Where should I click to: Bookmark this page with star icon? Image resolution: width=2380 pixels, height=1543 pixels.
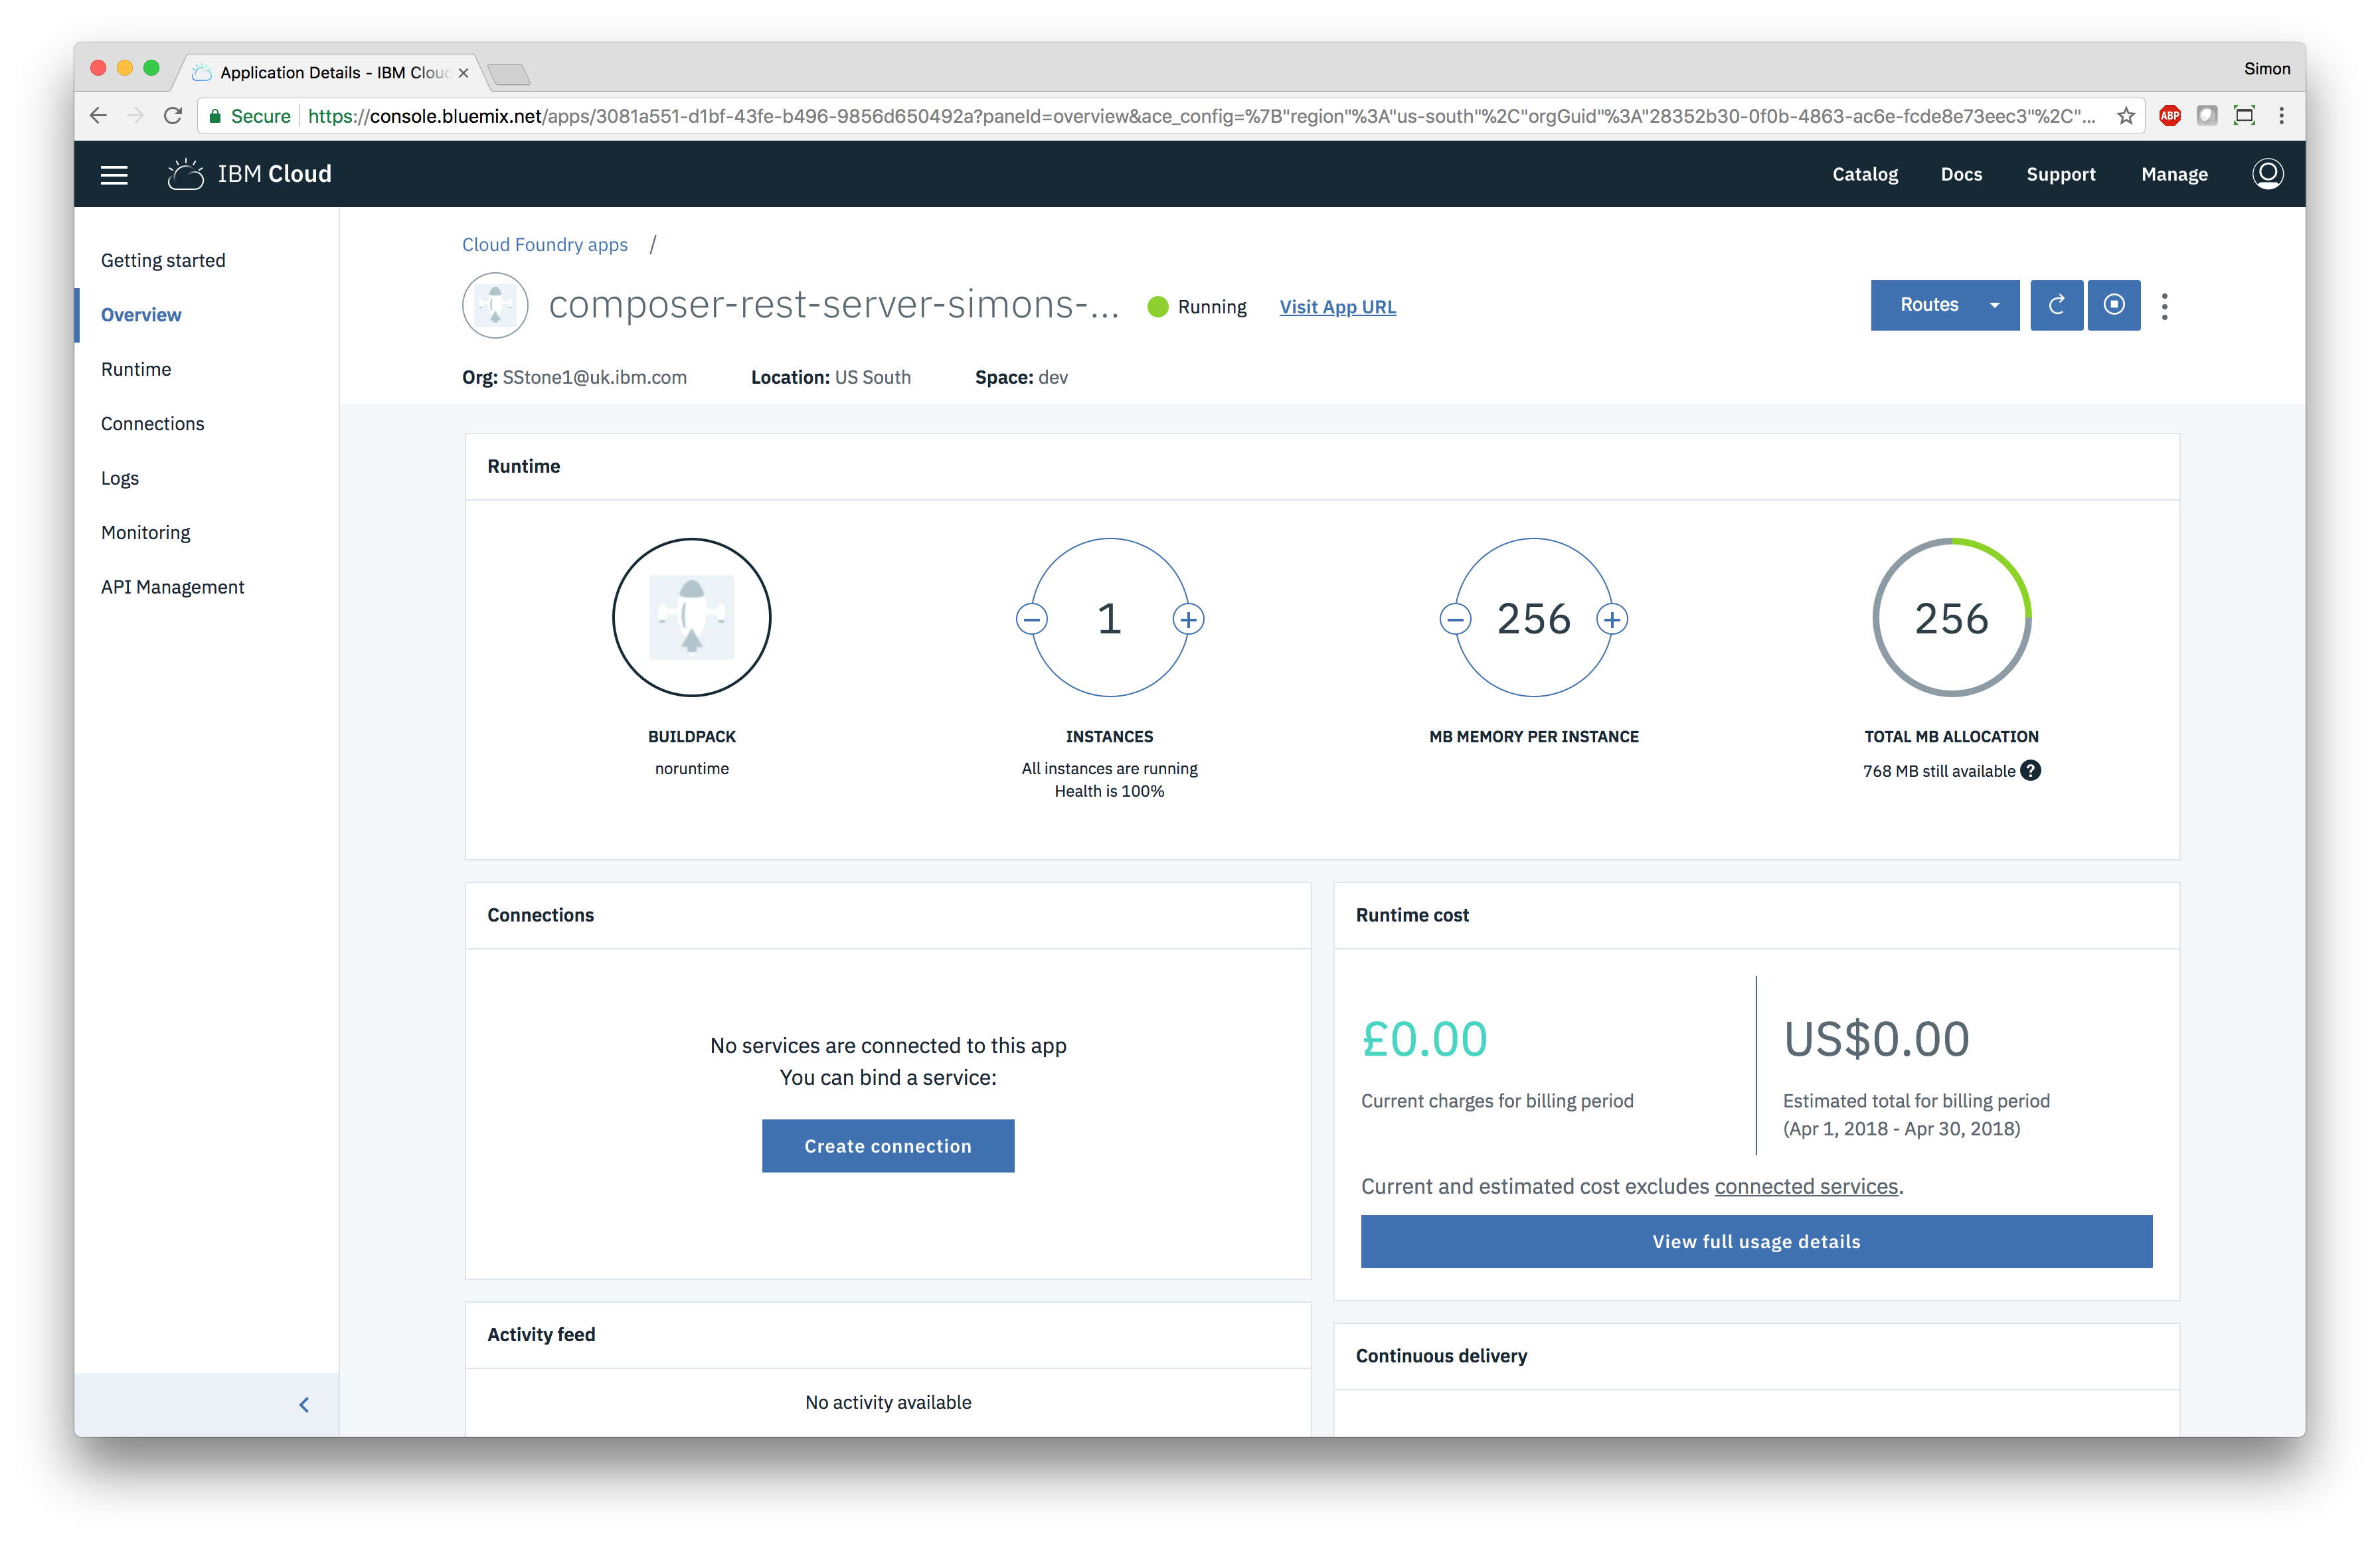pyautogui.click(x=2126, y=116)
